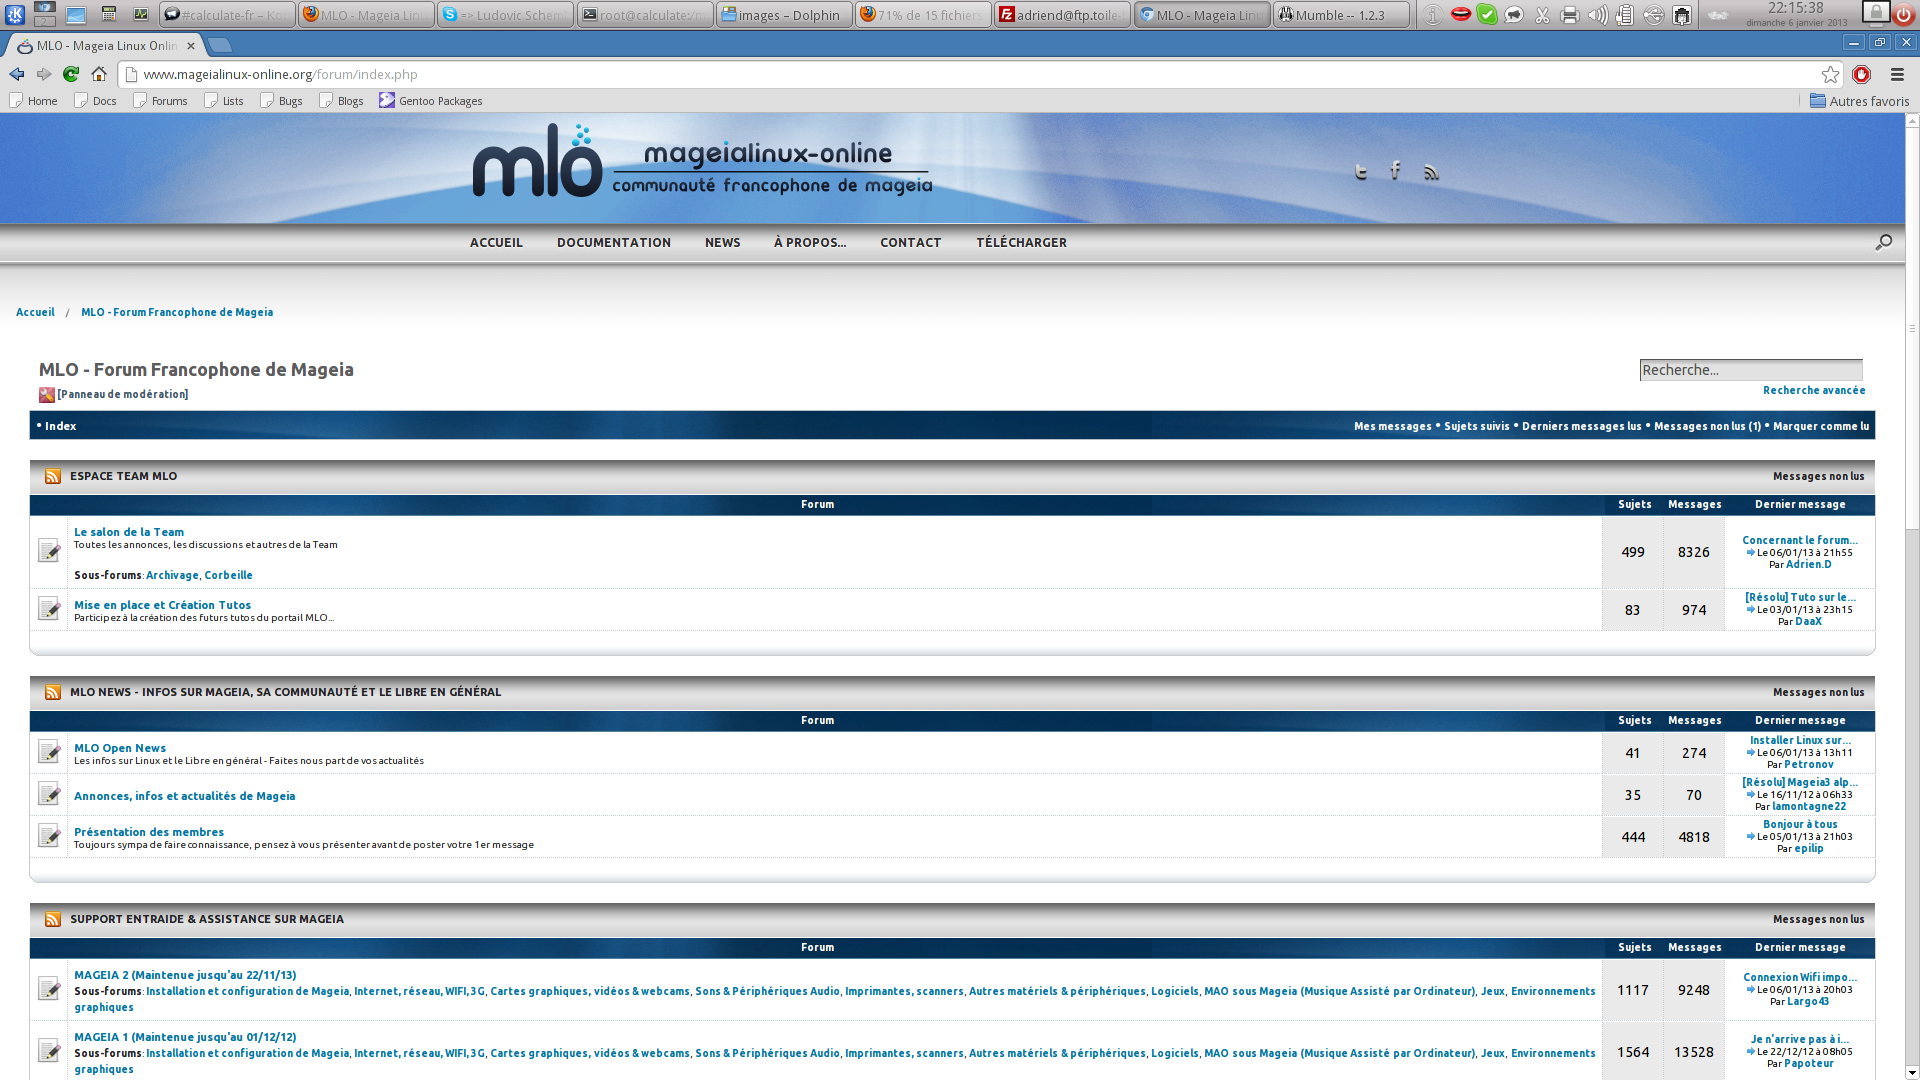Screen dimensions: 1920x1080
Task: Open the Archivage sub-forum link
Action: point(172,575)
